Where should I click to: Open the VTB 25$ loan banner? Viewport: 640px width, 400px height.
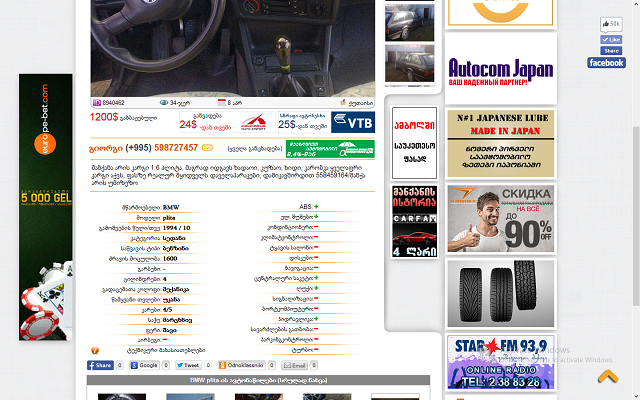coord(326,122)
